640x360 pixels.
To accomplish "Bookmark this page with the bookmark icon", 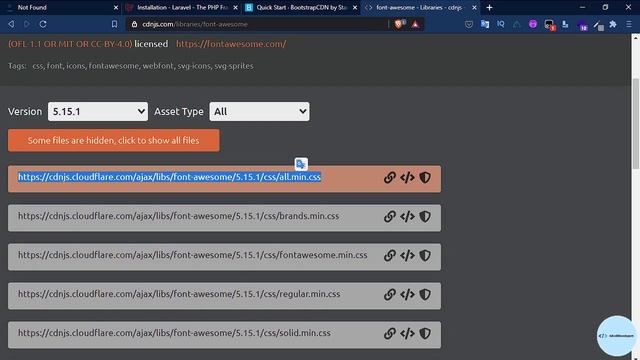I will coord(114,24).
